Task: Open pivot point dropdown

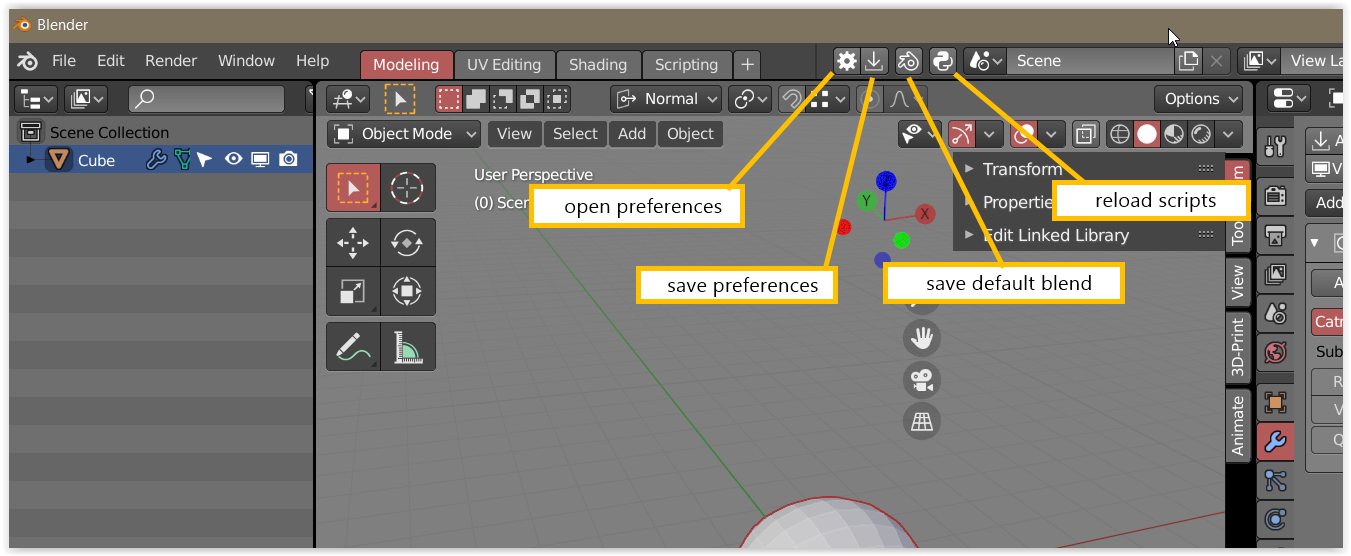Action: click(x=751, y=98)
